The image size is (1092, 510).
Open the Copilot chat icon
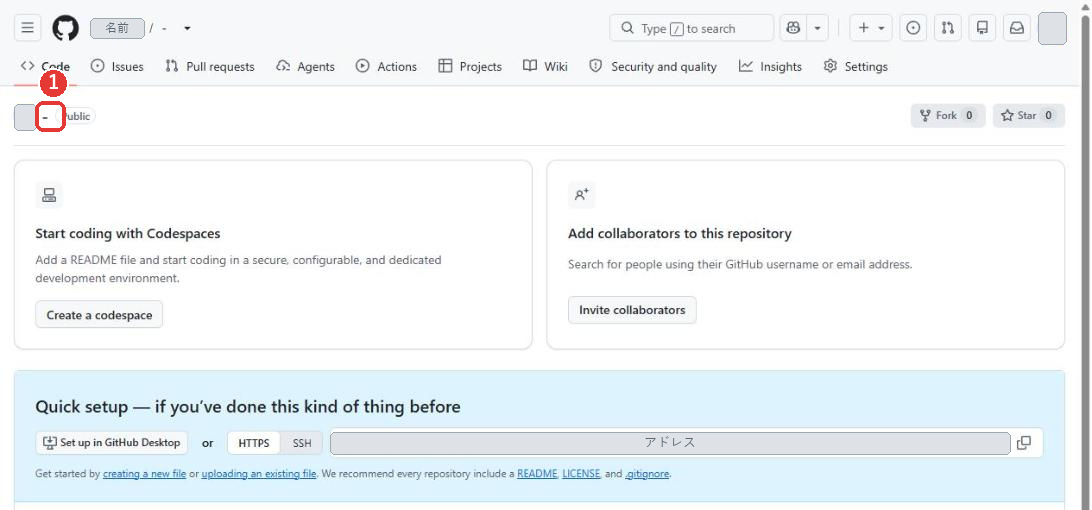[793, 28]
